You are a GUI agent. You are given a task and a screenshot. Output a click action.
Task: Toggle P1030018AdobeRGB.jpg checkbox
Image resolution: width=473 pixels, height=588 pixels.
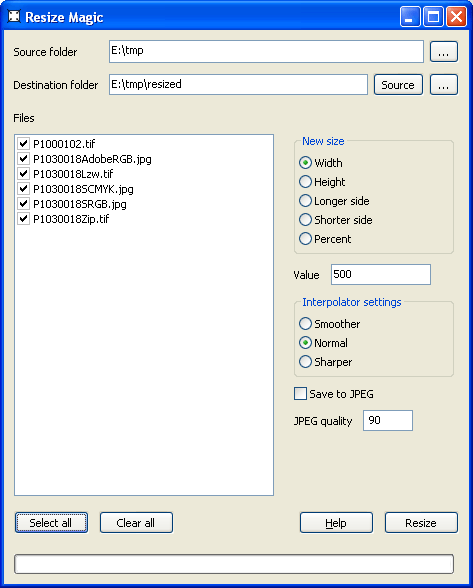(24, 159)
